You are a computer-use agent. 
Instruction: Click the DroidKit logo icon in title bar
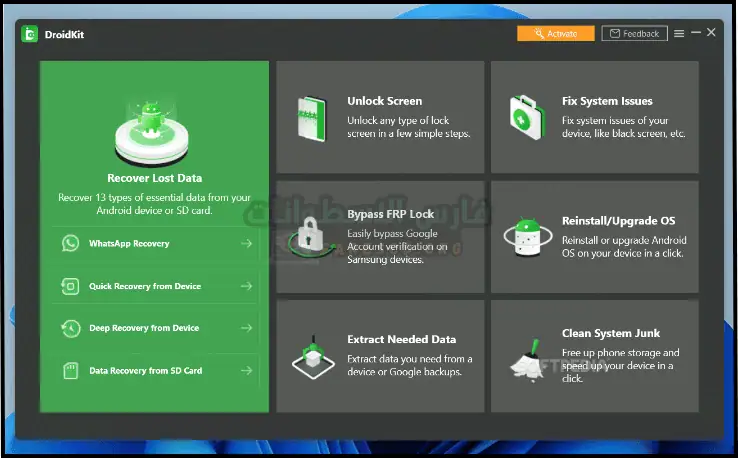click(30, 33)
